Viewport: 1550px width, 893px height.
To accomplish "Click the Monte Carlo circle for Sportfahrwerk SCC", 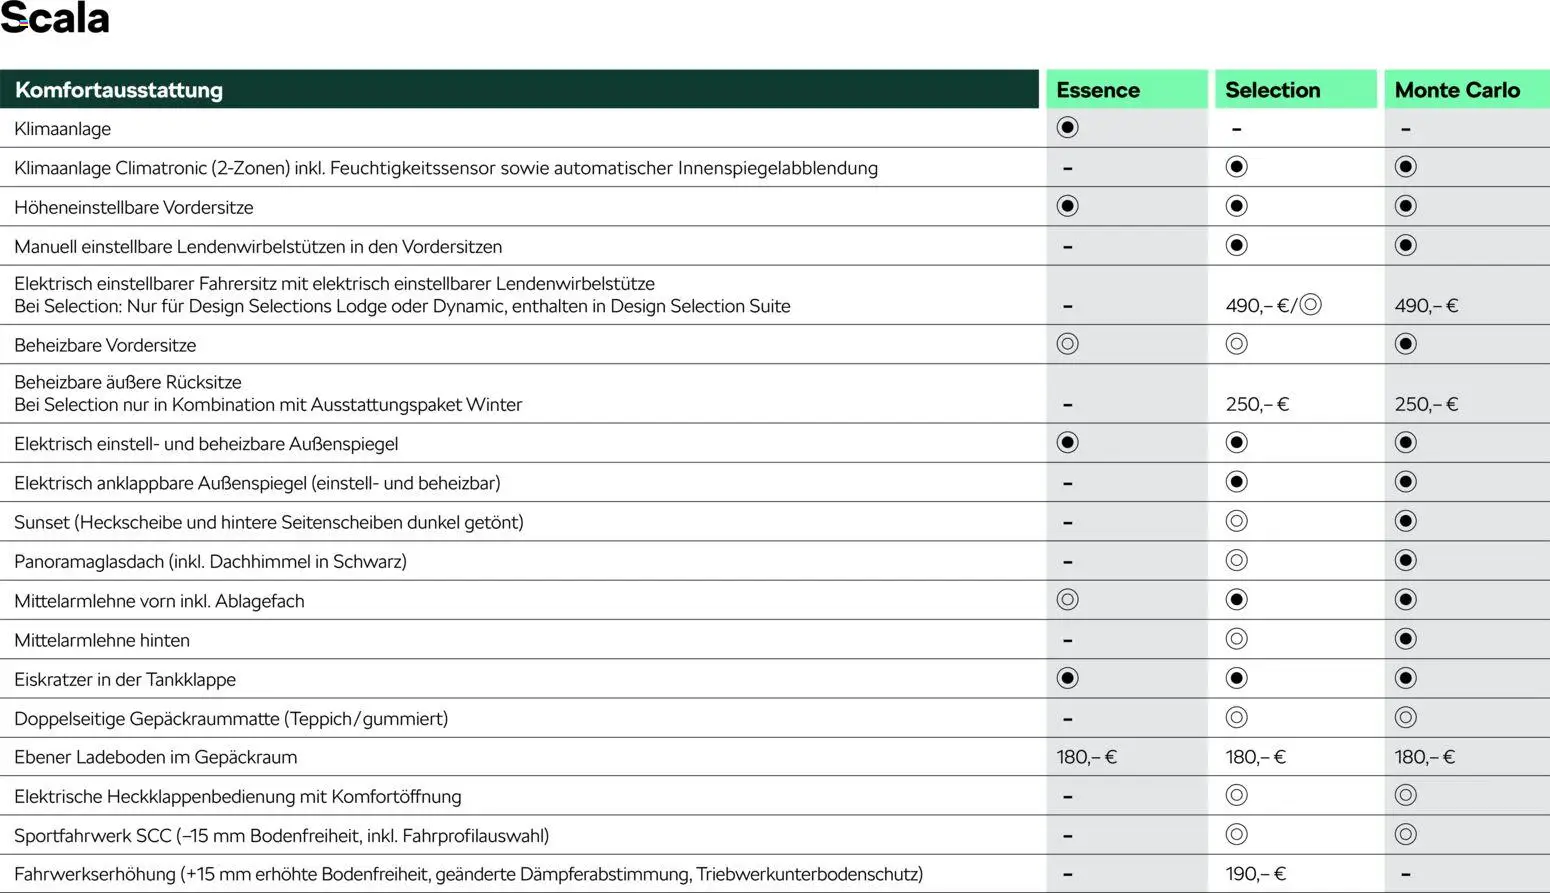I will coord(1405,834).
